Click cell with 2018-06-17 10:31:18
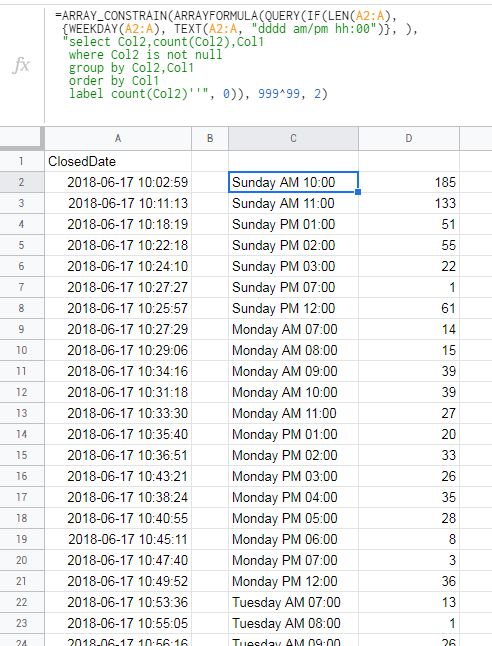 click(118, 392)
